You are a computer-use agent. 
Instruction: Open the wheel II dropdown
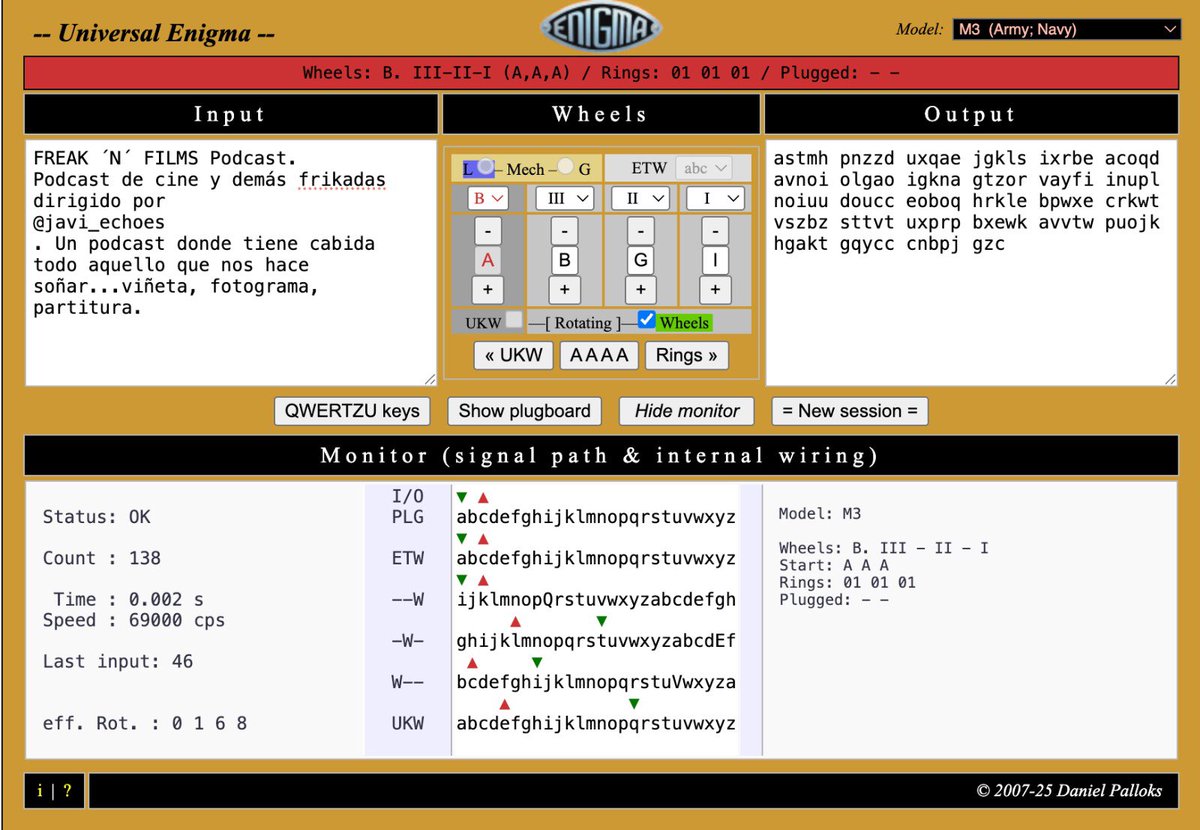click(x=640, y=198)
